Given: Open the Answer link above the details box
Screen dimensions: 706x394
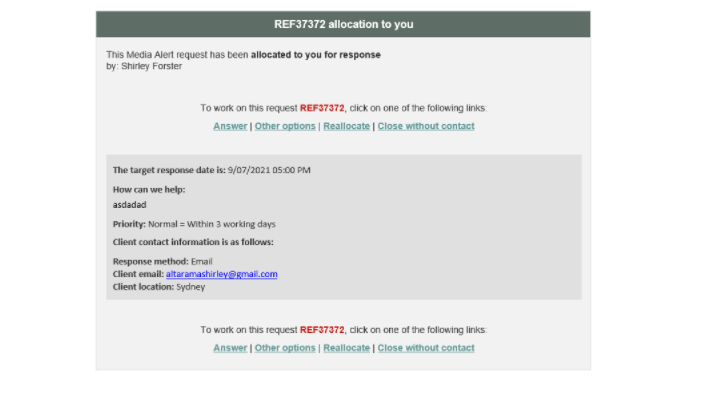Looking at the screenshot, I should coord(230,126).
